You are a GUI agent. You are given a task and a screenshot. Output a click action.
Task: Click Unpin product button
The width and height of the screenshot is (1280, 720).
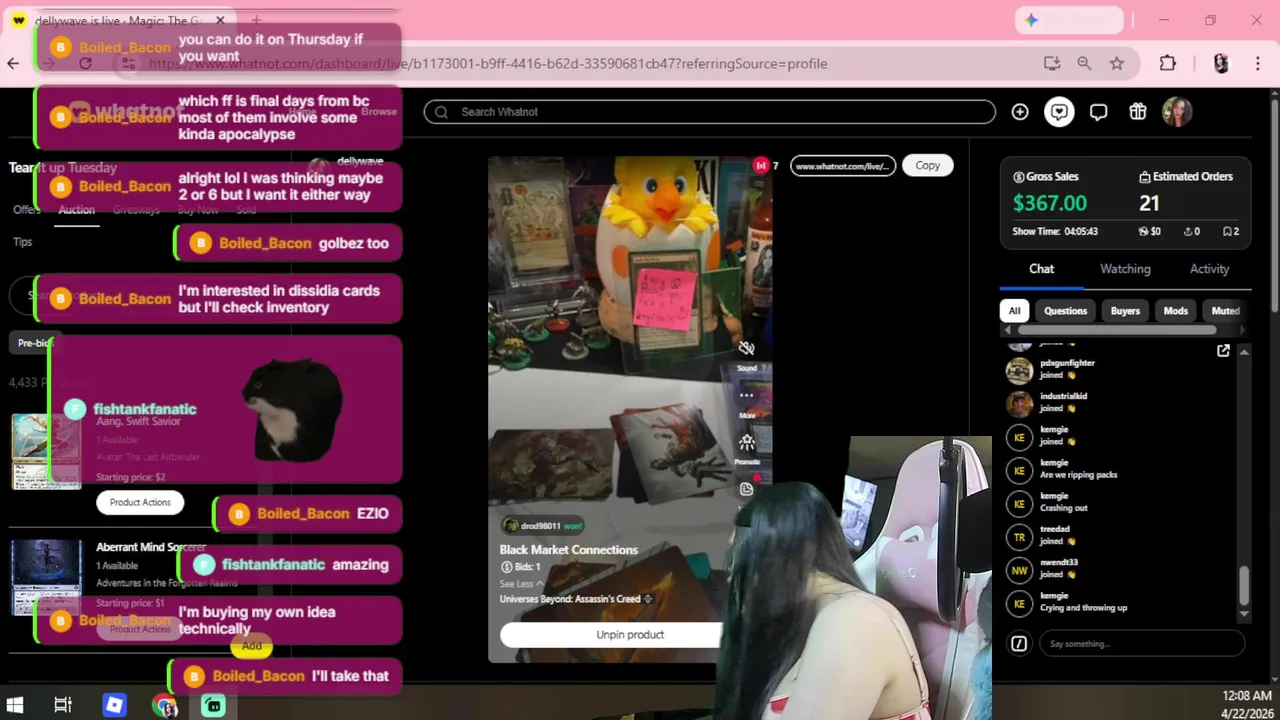610,634
